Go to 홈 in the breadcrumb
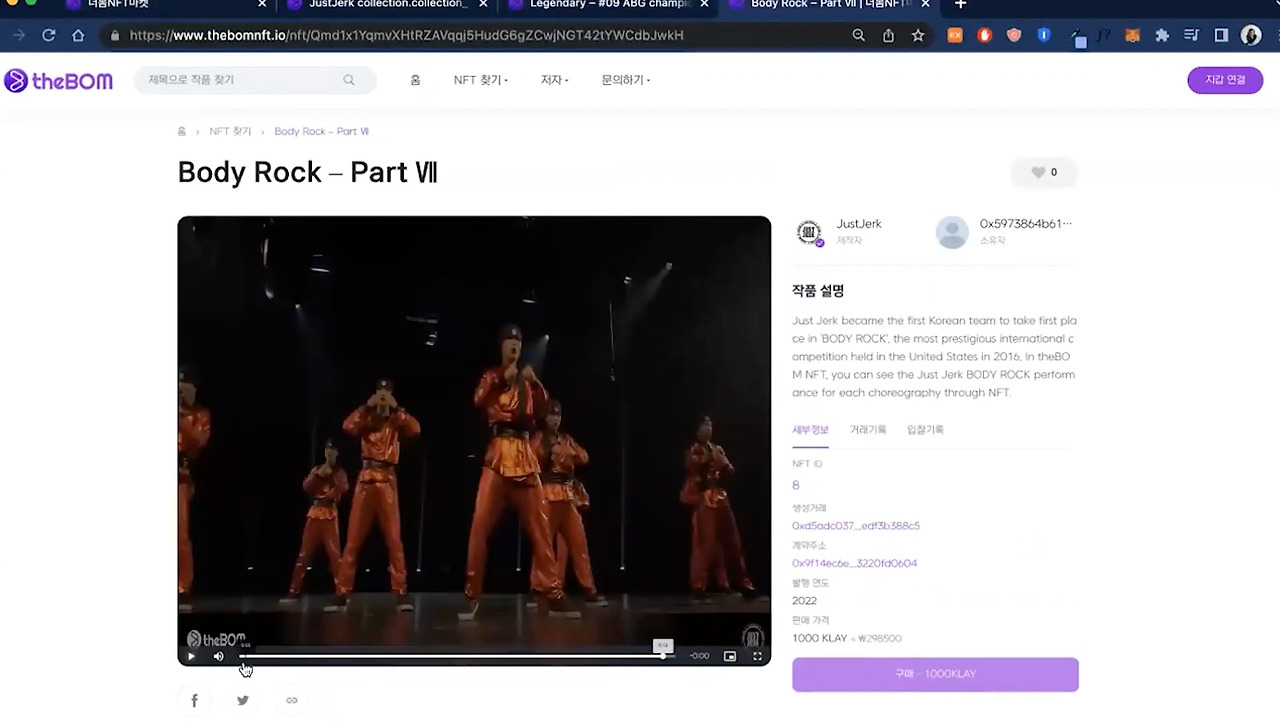 pyautogui.click(x=182, y=131)
